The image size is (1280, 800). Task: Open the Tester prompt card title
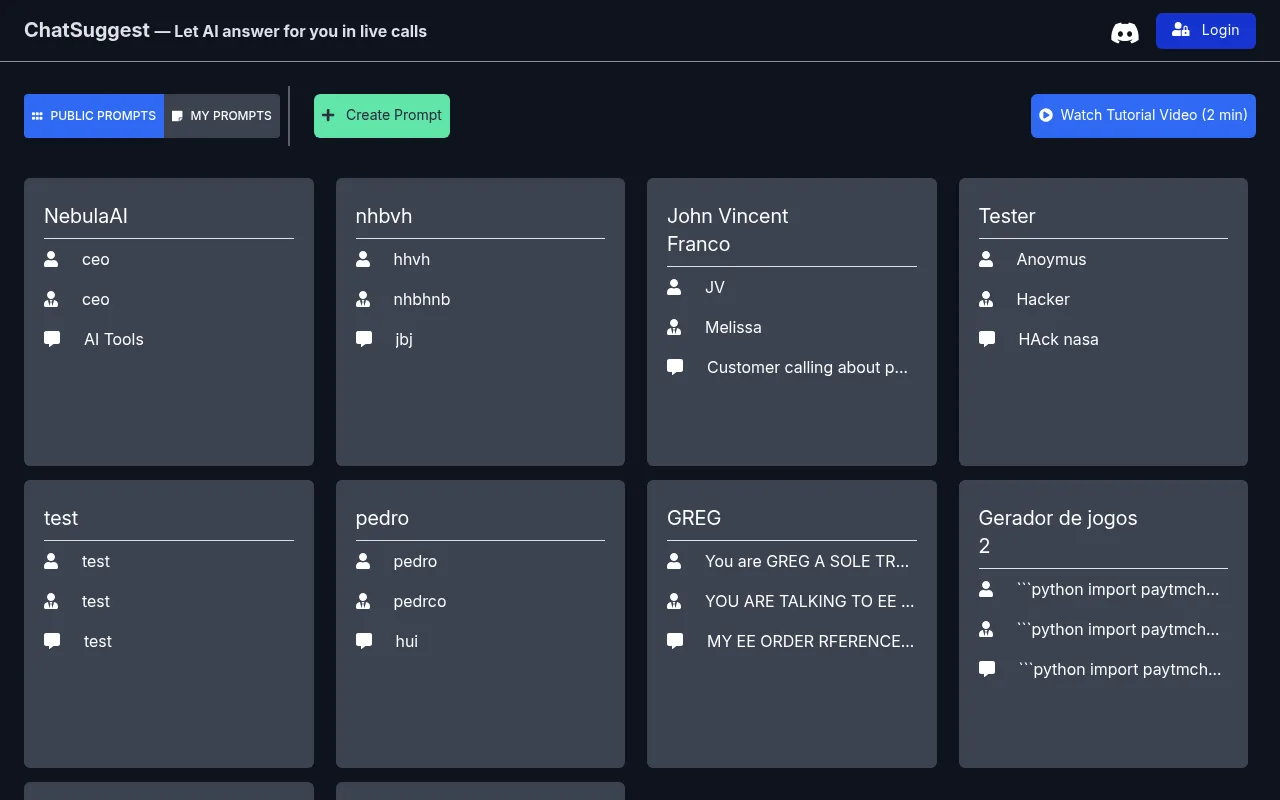click(x=1007, y=216)
